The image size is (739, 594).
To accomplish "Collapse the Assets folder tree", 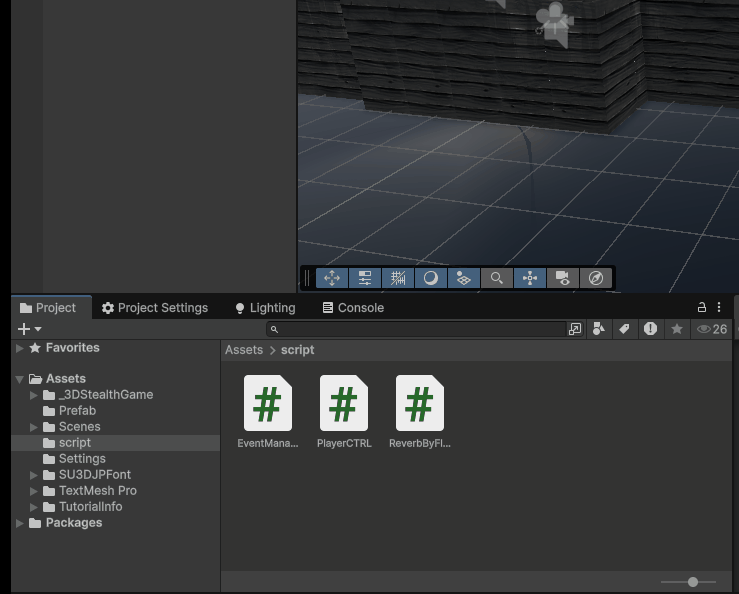I will [20, 379].
